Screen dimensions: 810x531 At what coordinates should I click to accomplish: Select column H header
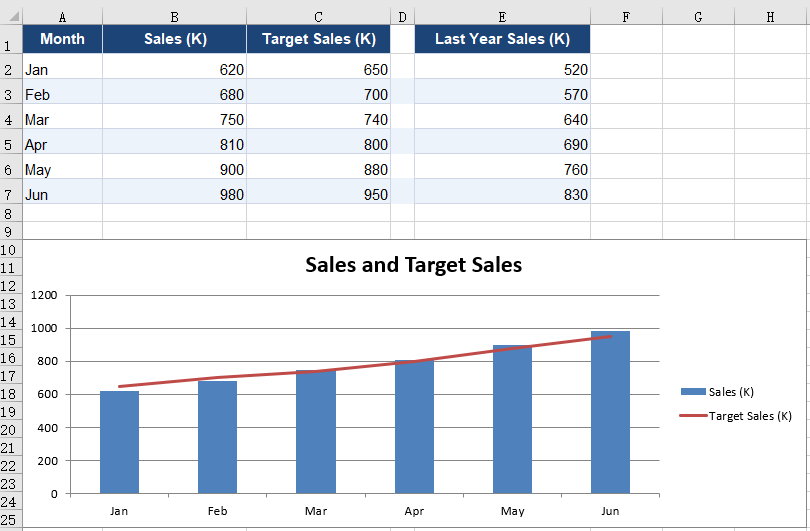[771, 17]
